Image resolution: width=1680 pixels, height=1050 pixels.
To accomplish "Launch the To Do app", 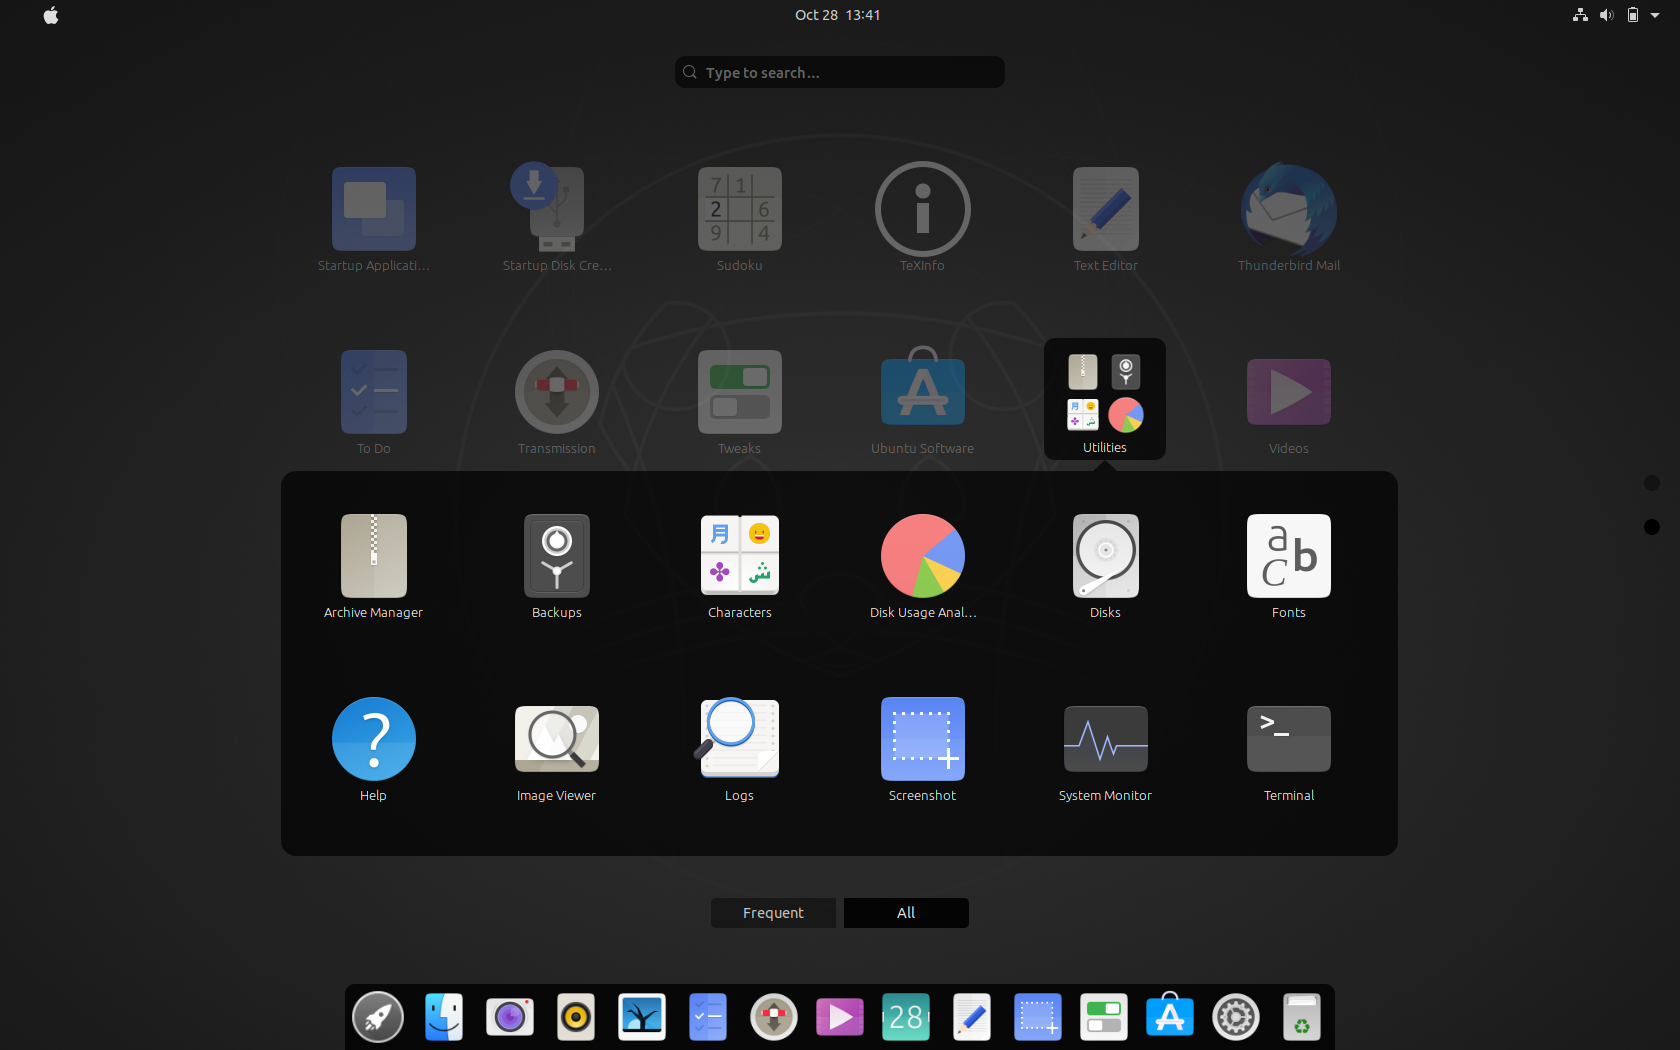I will [x=373, y=402].
